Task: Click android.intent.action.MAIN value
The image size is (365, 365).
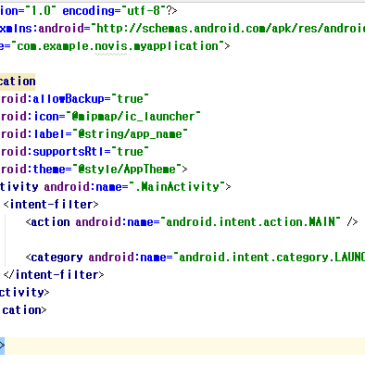Action: [x=250, y=222]
